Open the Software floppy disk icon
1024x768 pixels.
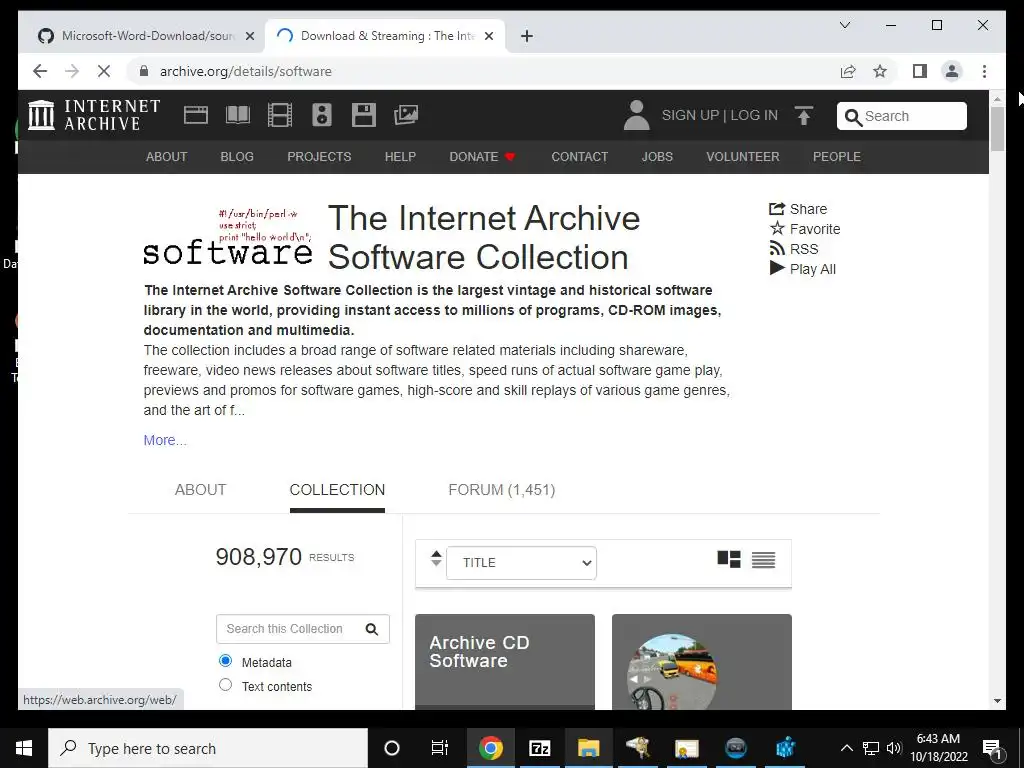click(364, 115)
